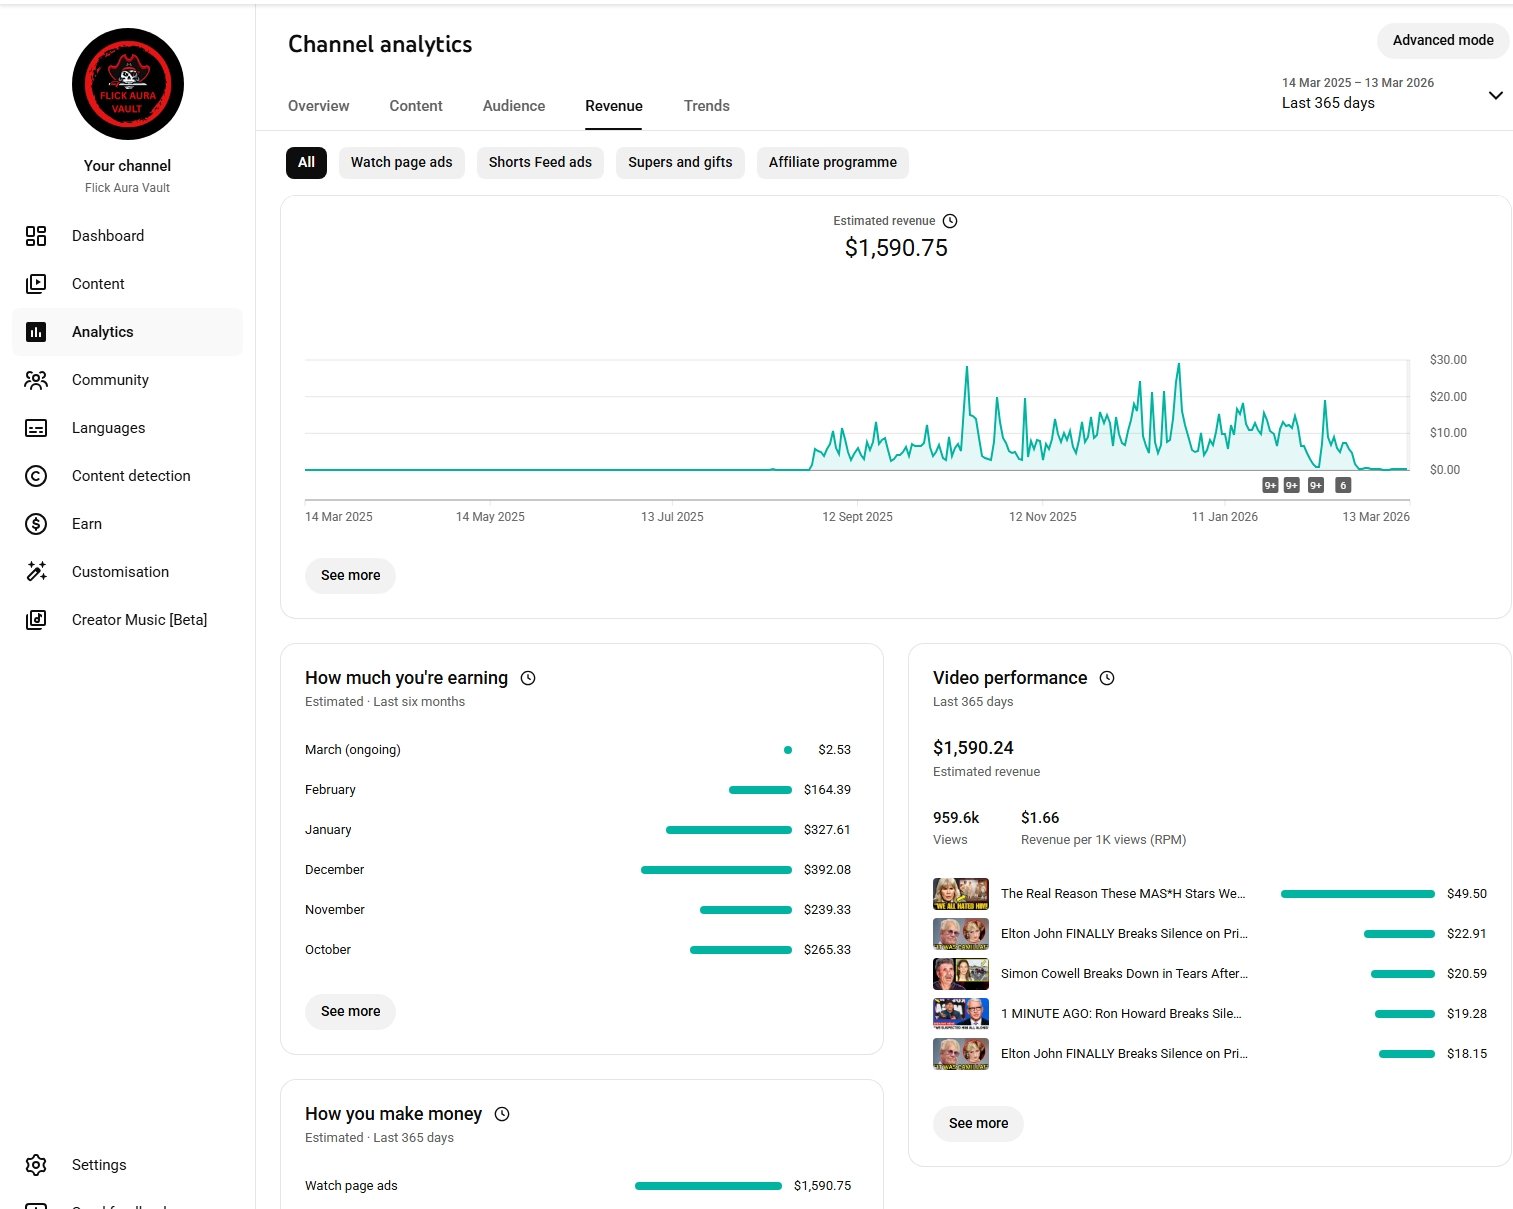Open the MAS*H Stars video thumbnail
1513x1209 pixels.
pyautogui.click(x=961, y=894)
